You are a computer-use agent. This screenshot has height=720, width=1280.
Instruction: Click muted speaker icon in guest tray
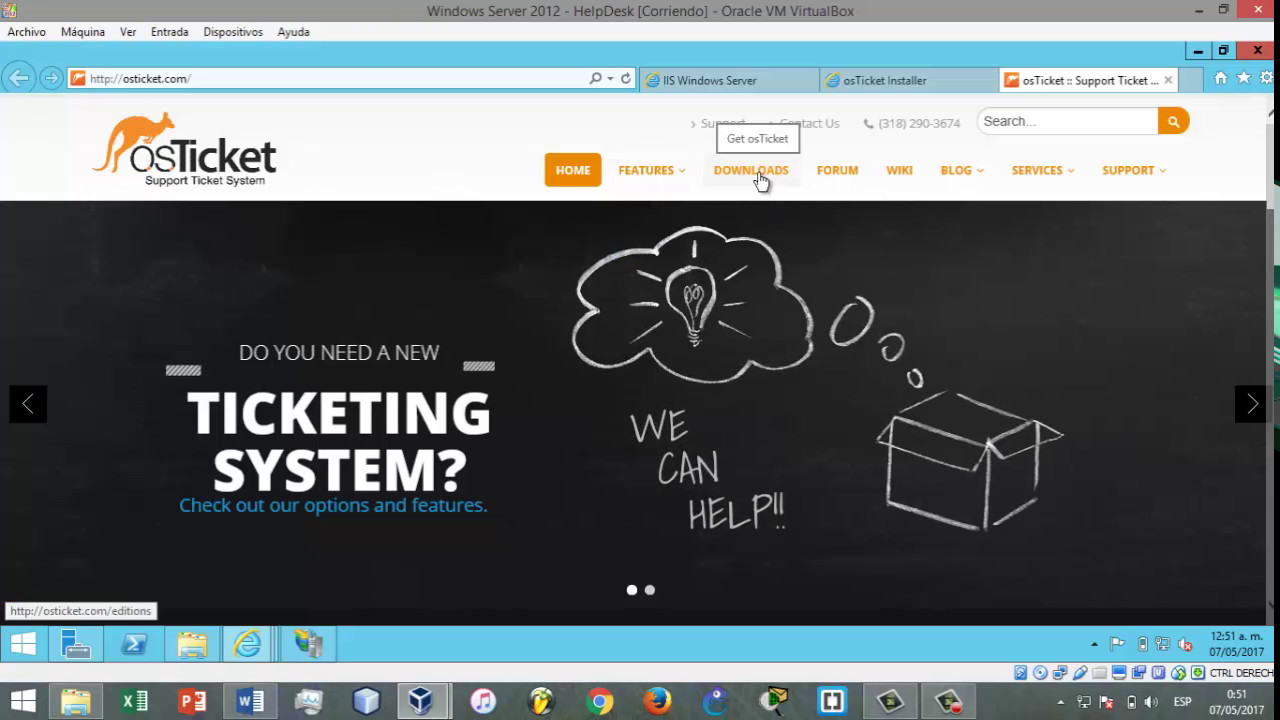1185,644
